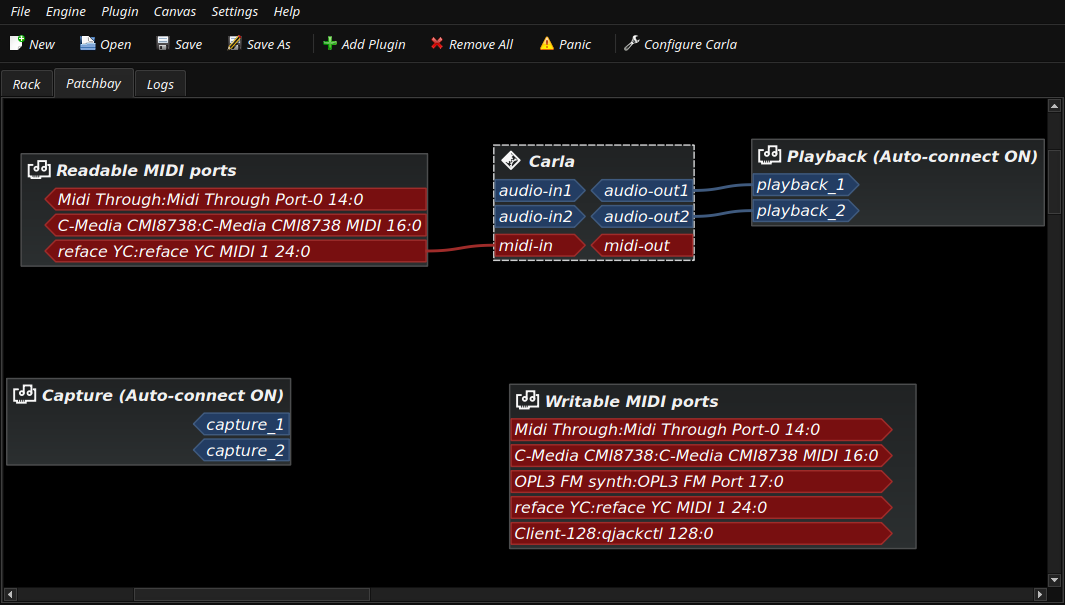This screenshot has height=605, width=1065.
Task: Click the vertical scrollbar up arrow
Action: click(1054, 105)
